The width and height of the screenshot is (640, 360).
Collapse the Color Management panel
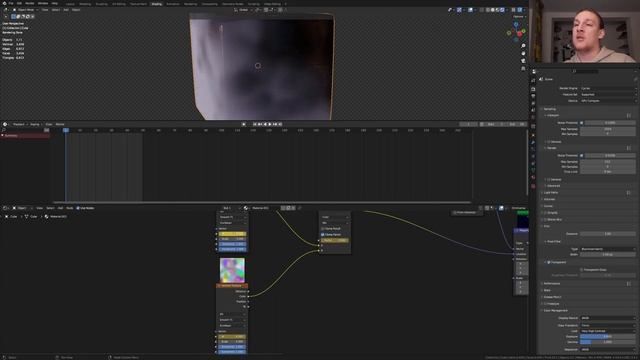[555, 311]
